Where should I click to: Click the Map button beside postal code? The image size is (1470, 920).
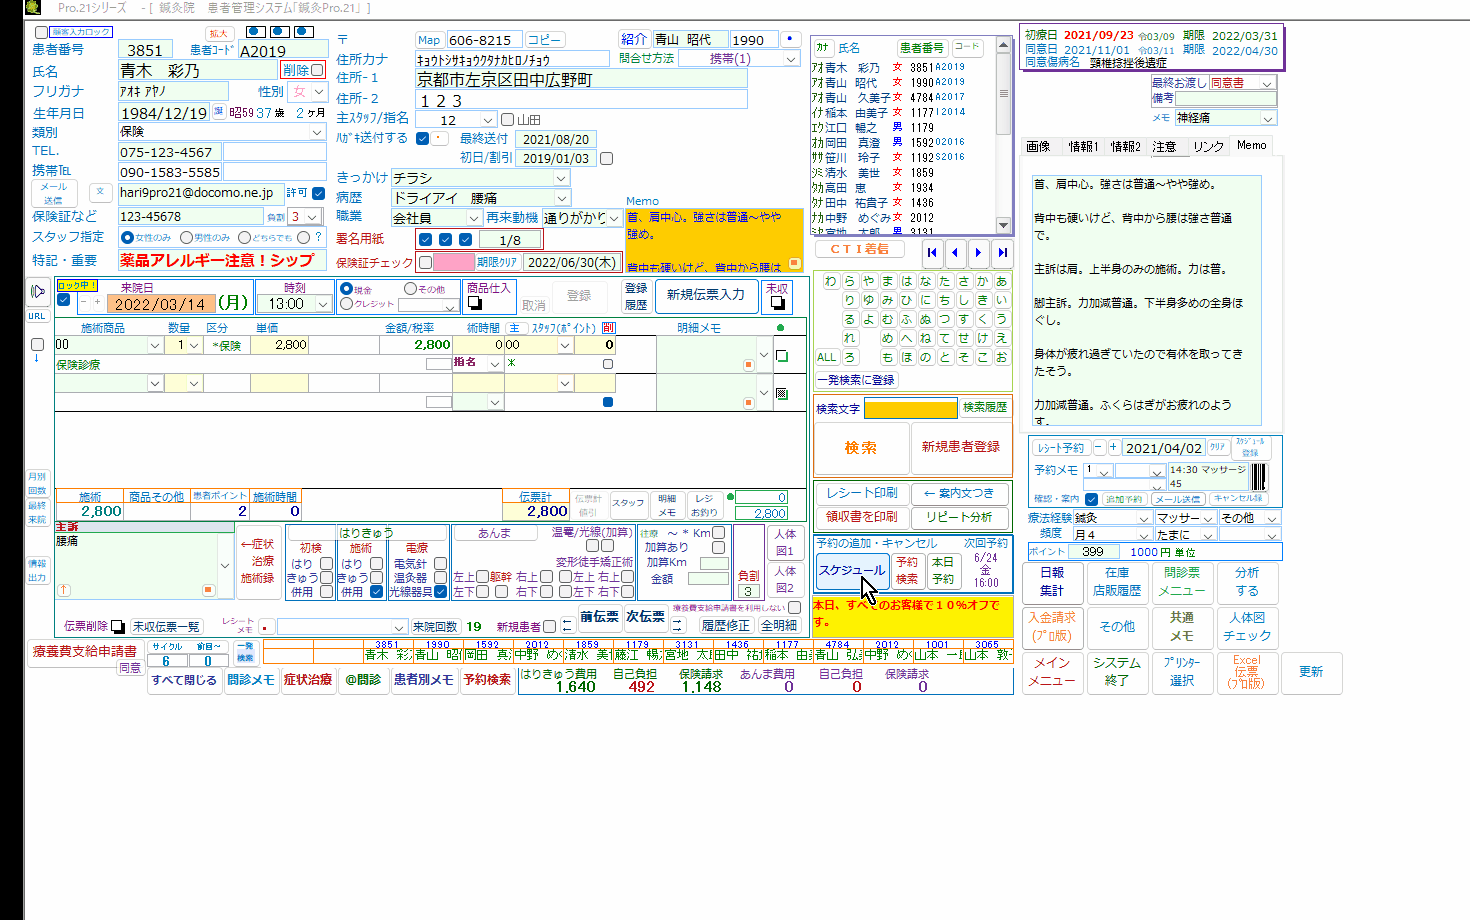429,40
